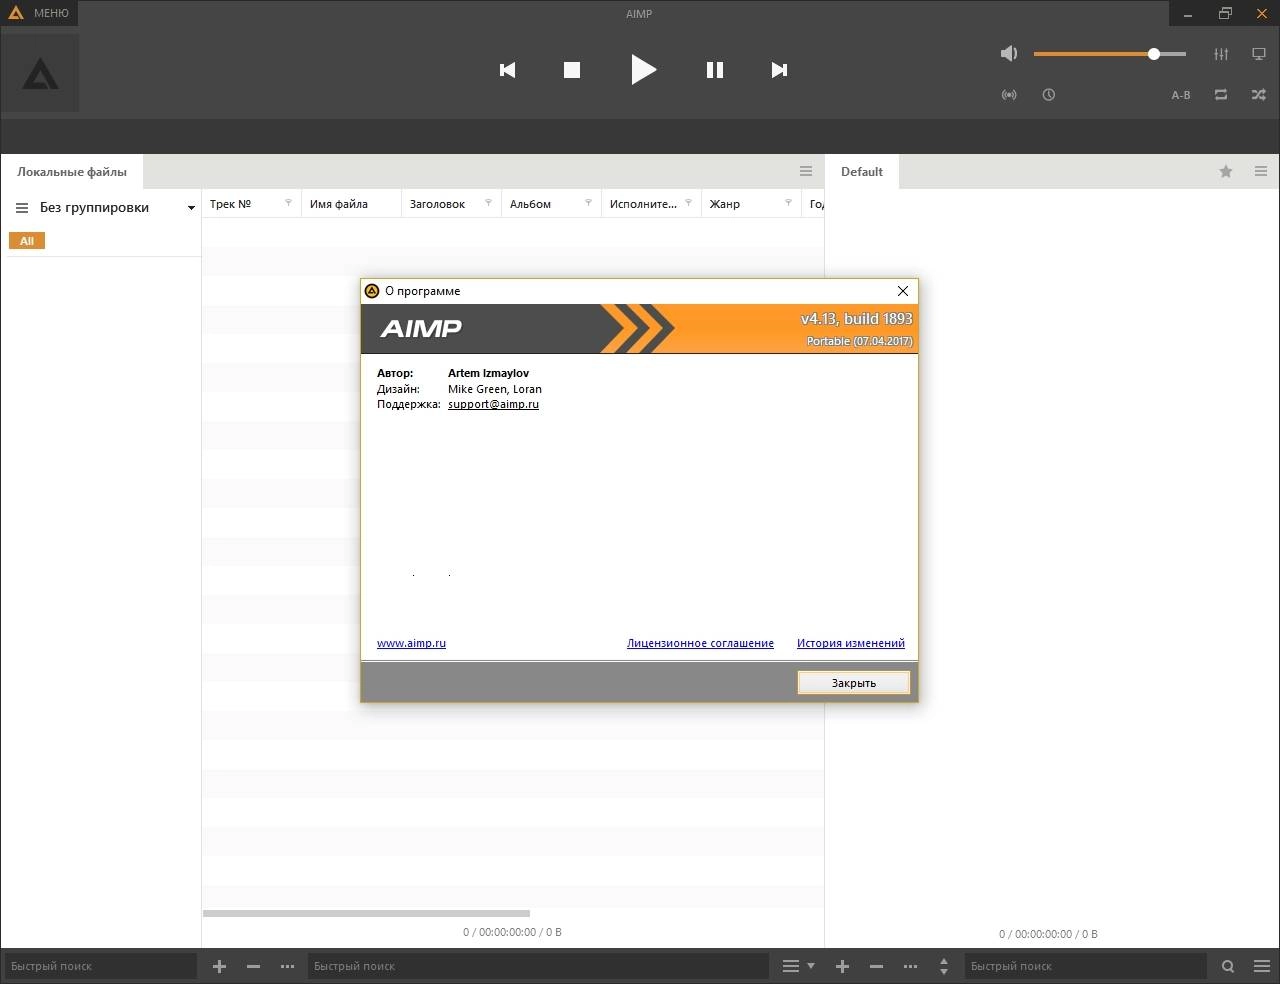This screenshot has width=1280, height=984.
Task: Select the Default playlist tab
Action: [862, 172]
